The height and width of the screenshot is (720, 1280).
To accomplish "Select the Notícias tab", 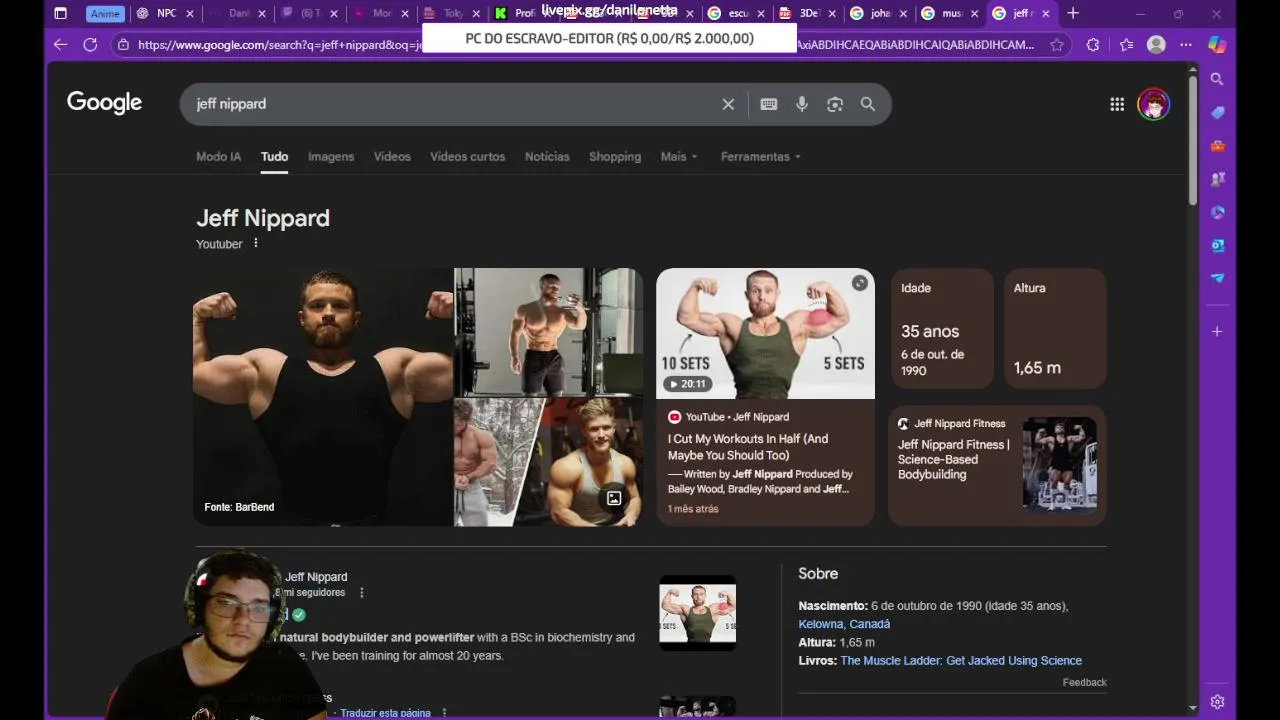I will (x=547, y=156).
